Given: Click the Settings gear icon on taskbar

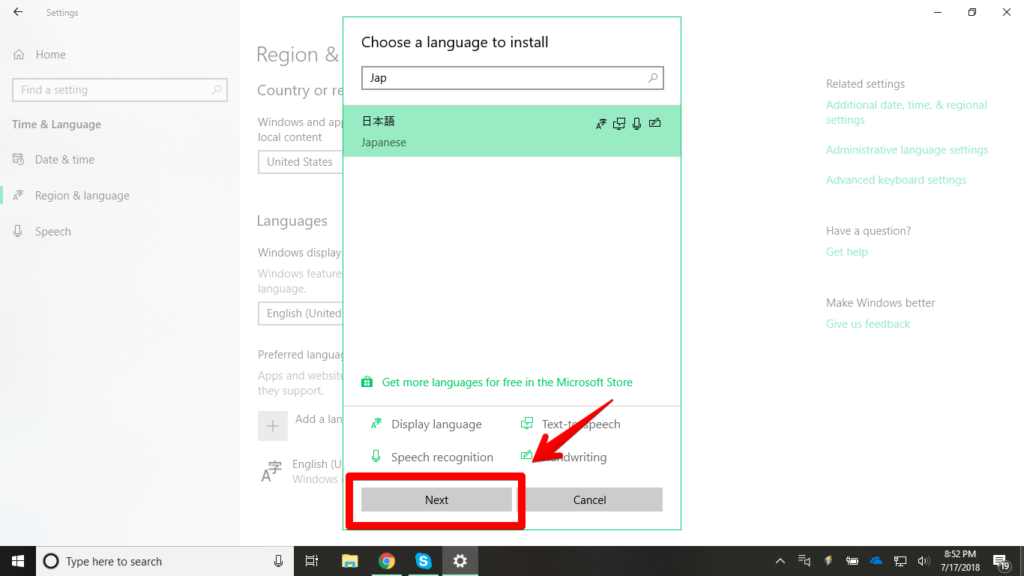Looking at the screenshot, I should click(460, 561).
